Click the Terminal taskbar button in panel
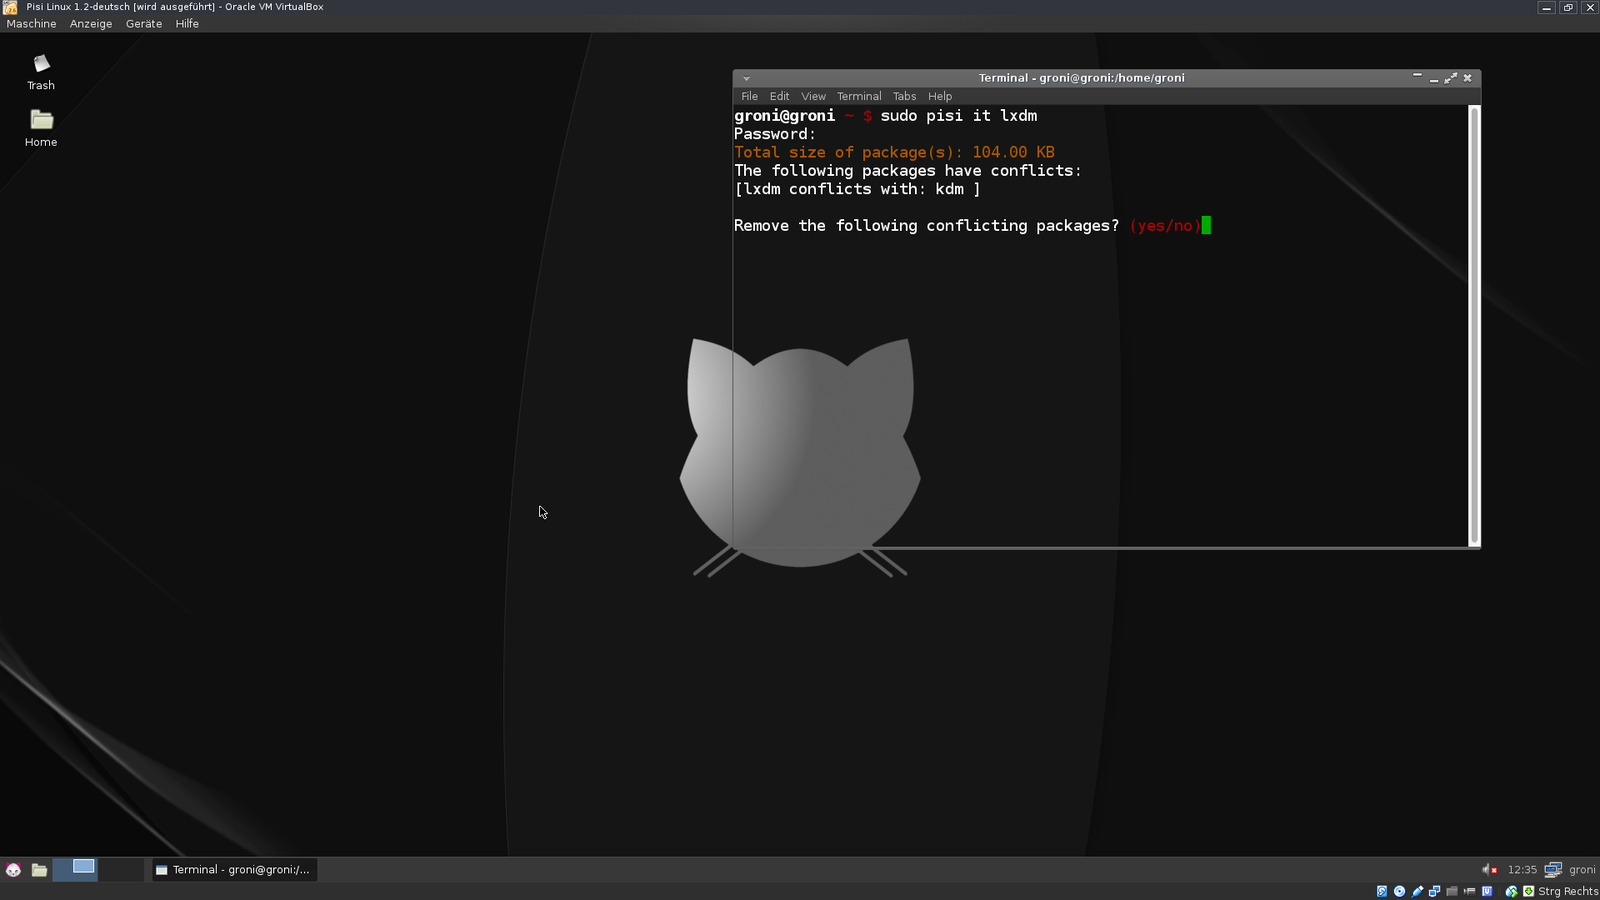 [x=234, y=870]
